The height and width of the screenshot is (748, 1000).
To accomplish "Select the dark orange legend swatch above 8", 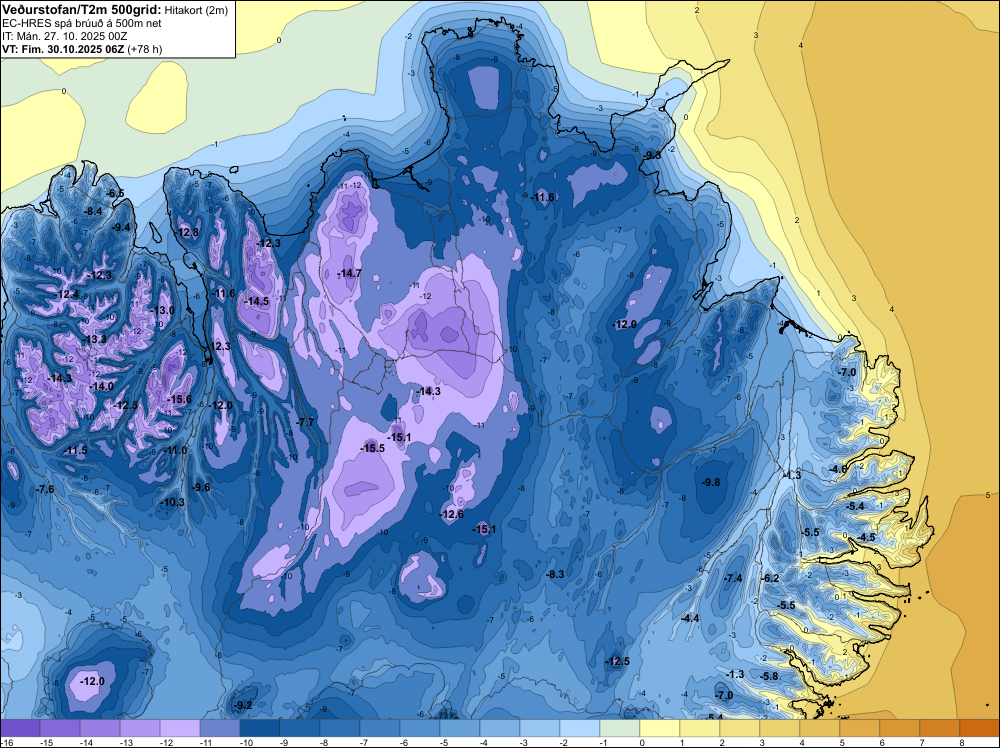I will (x=979, y=728).
